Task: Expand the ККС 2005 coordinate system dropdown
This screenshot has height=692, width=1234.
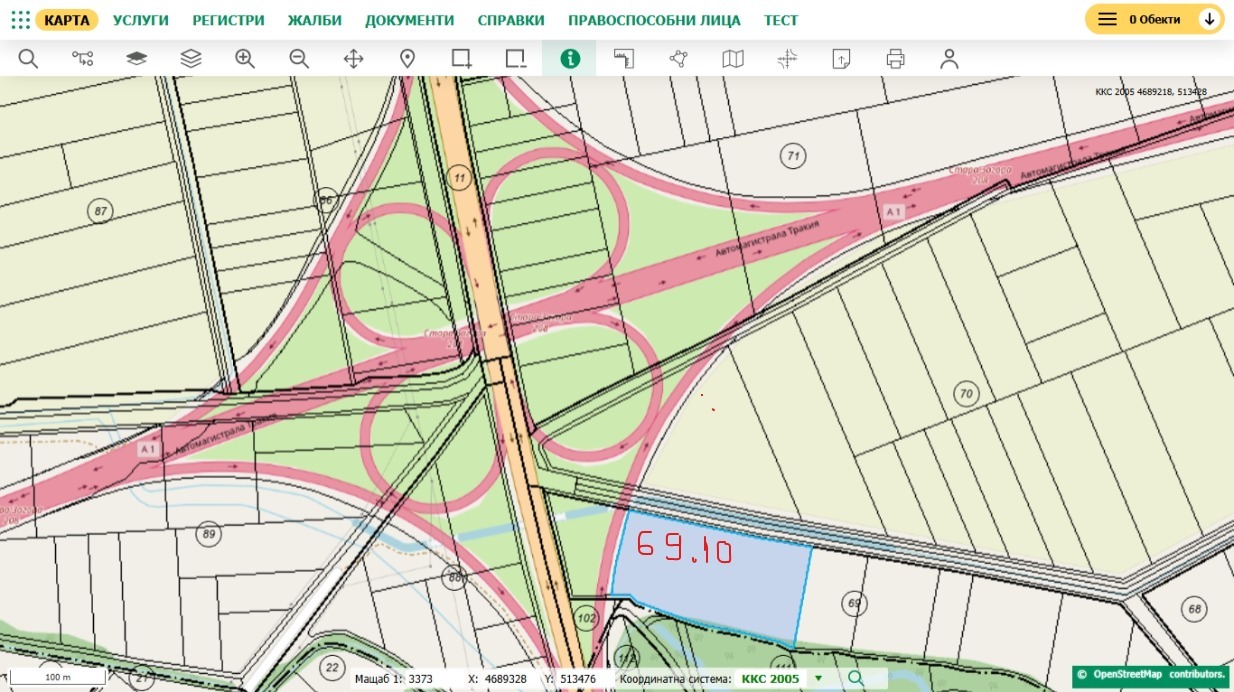Action: click(819, 679)
